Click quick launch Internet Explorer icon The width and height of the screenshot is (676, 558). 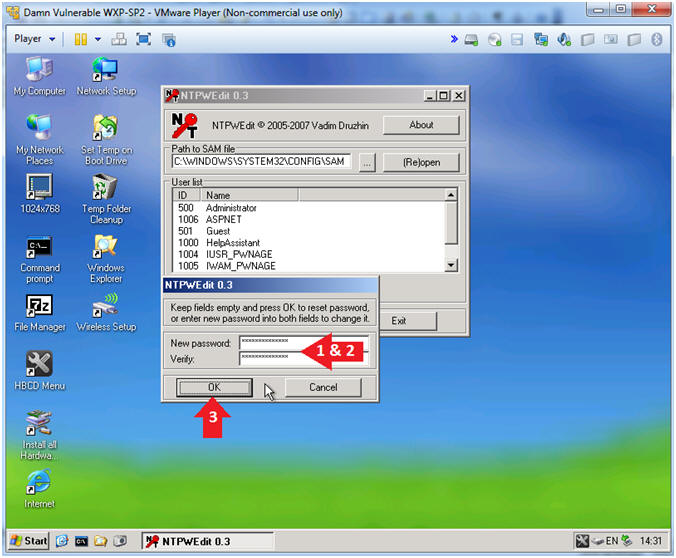click(62, 541)
